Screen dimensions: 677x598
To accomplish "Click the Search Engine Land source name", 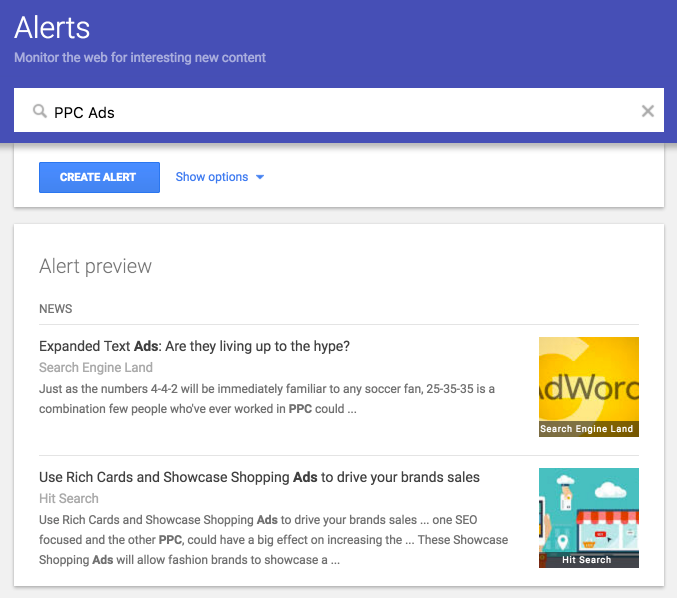I will [96, 367].
